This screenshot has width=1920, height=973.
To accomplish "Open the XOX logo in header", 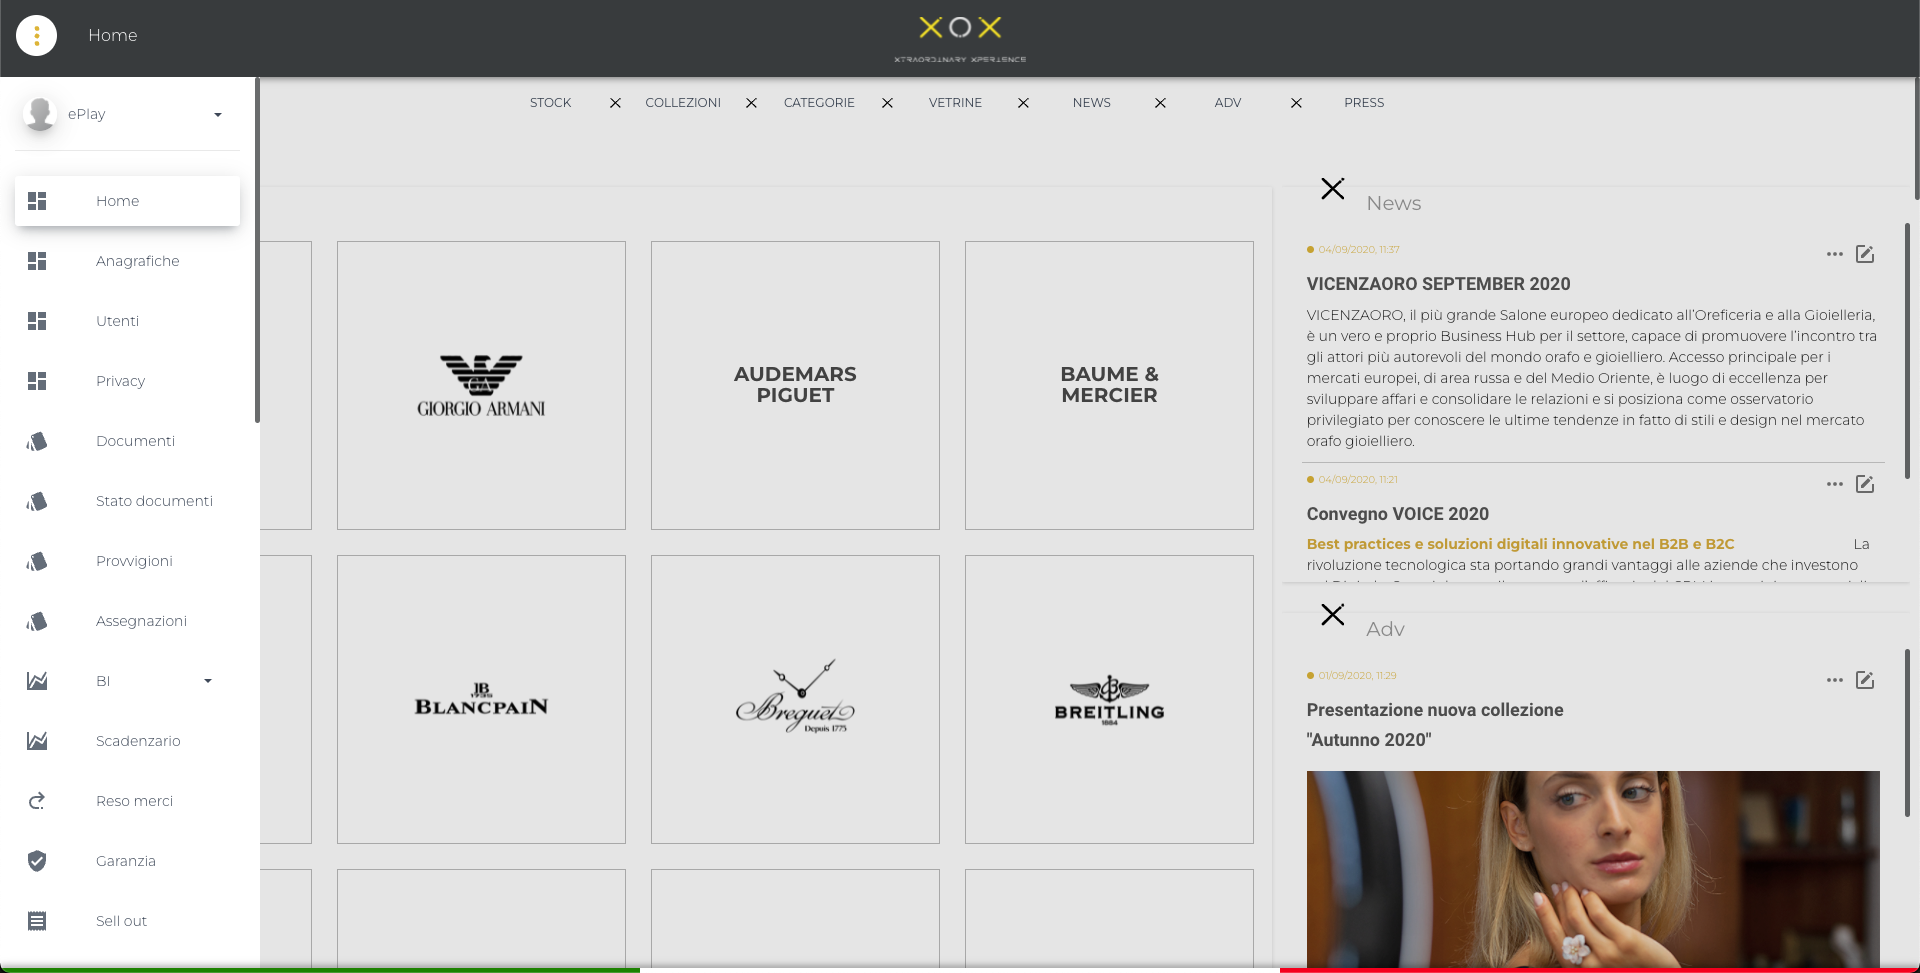I will (x=960, y=39).
